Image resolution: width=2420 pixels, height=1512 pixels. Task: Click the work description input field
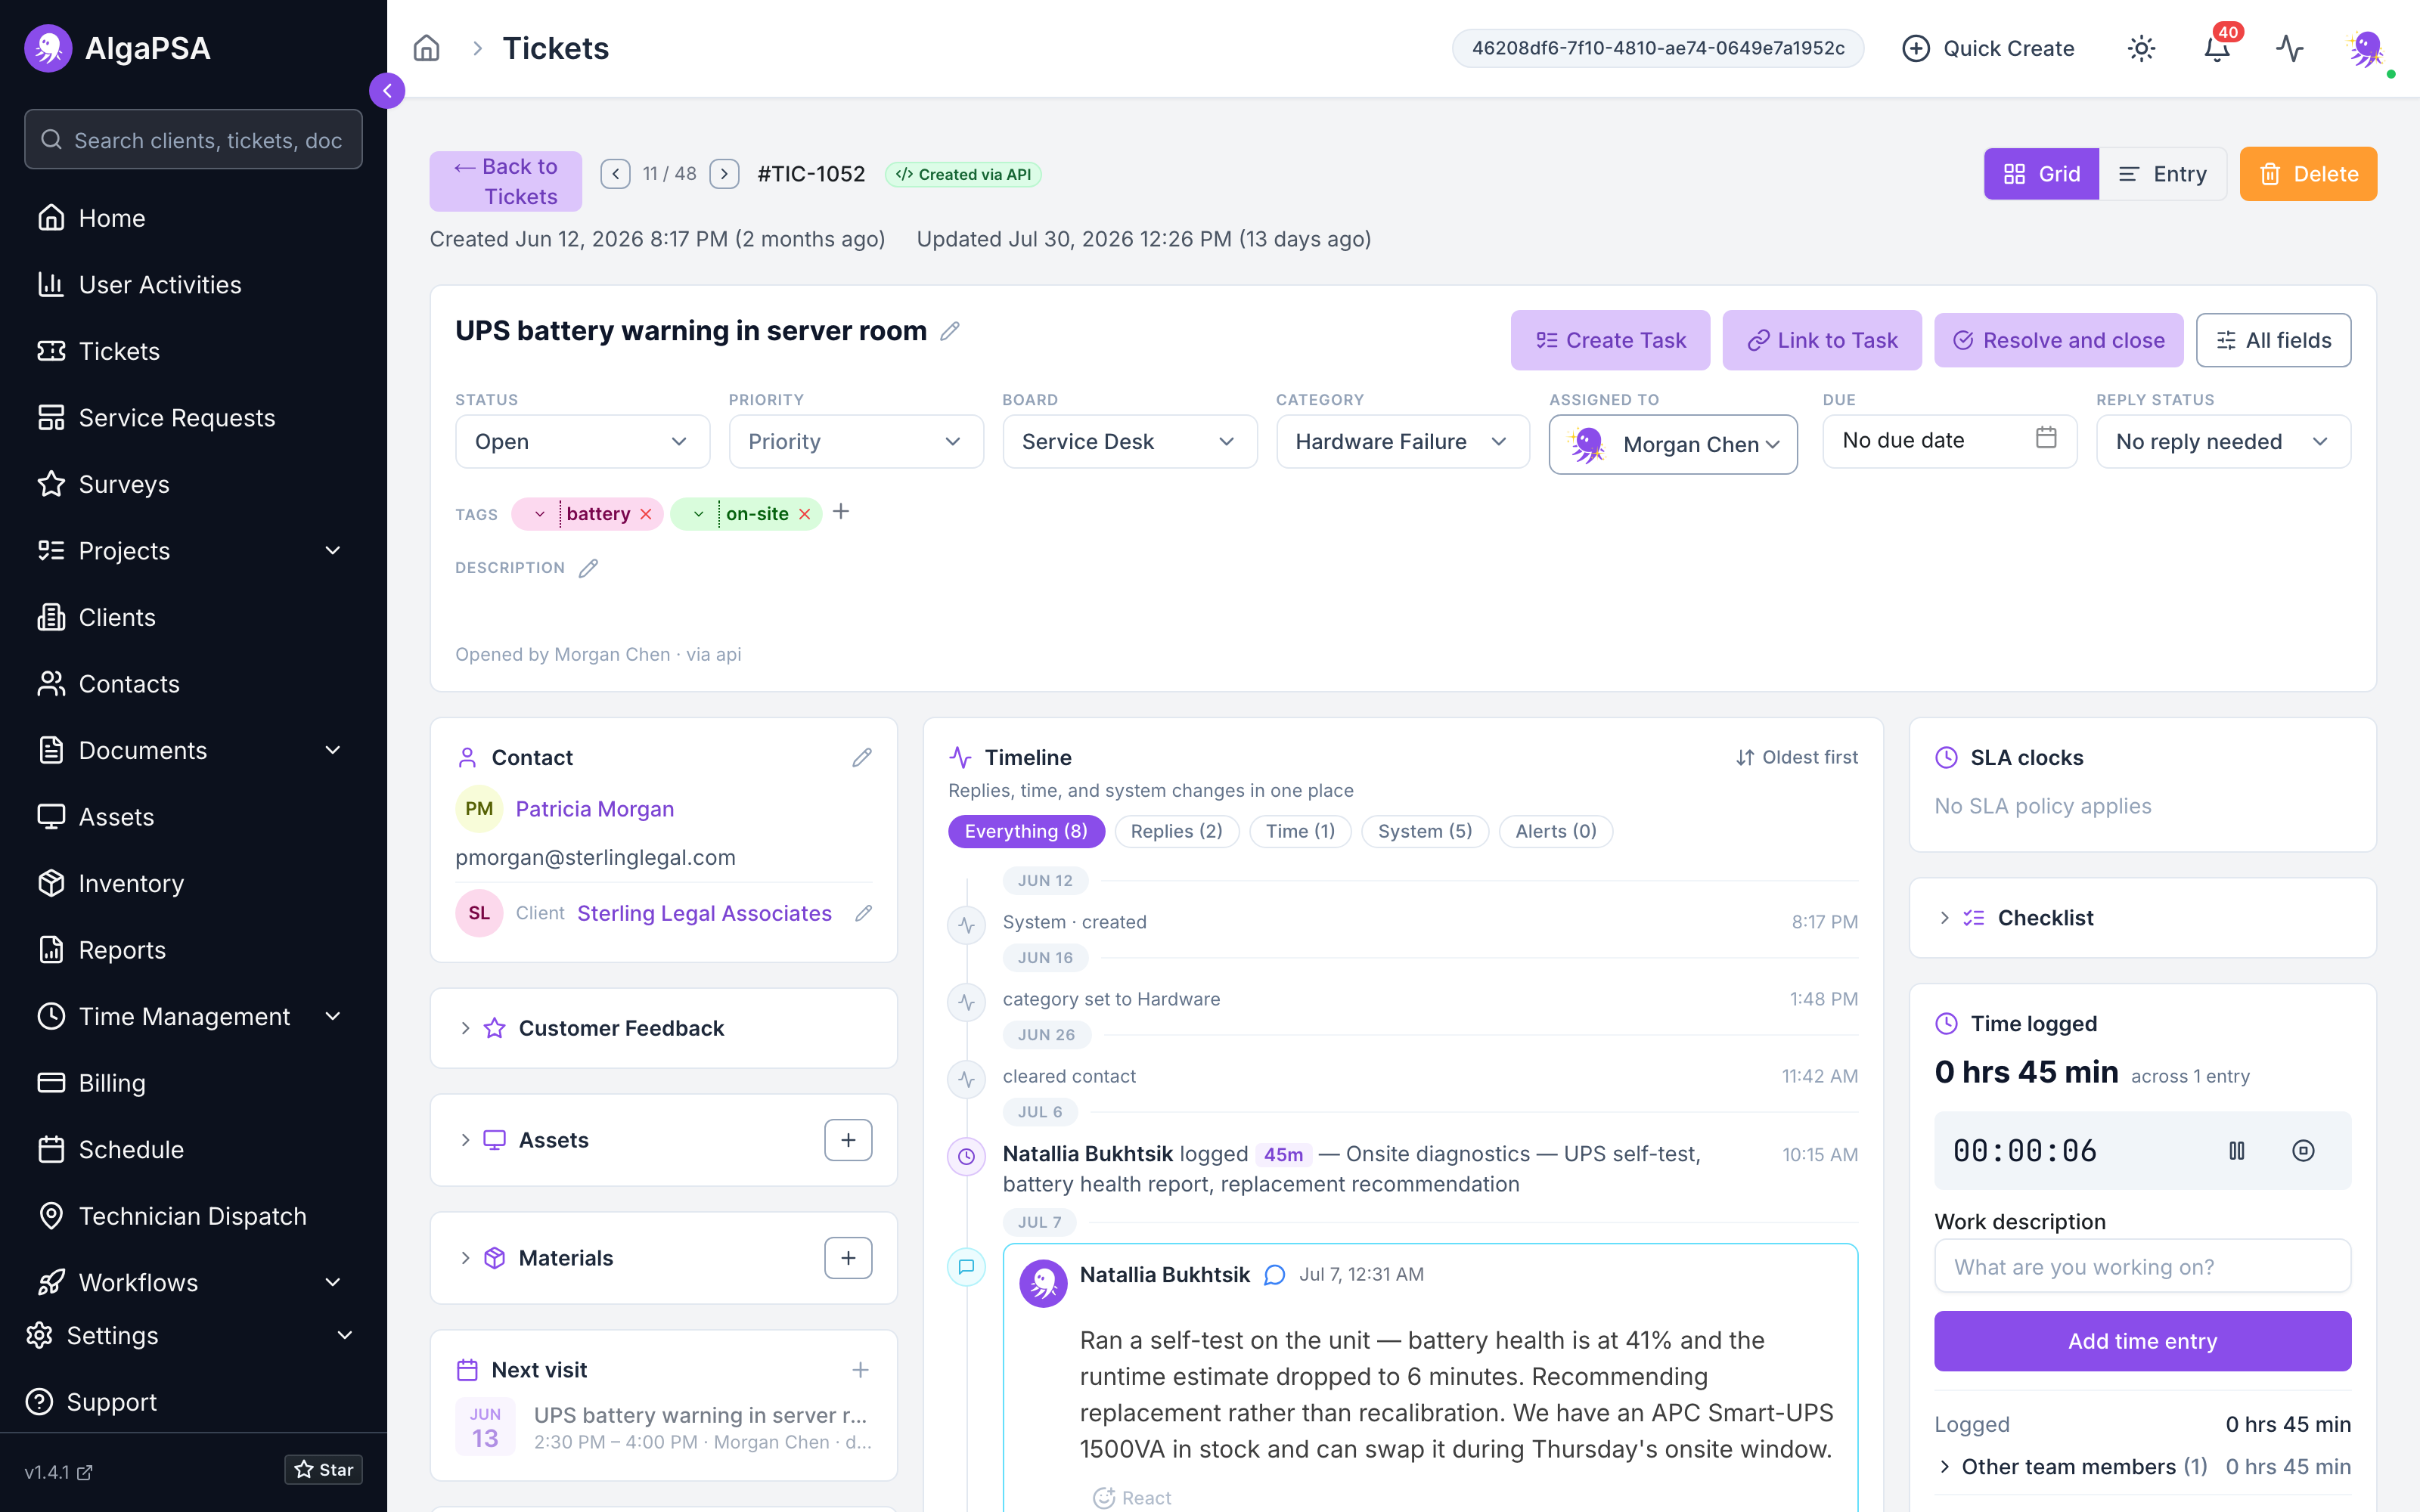pos(2142,1267)
